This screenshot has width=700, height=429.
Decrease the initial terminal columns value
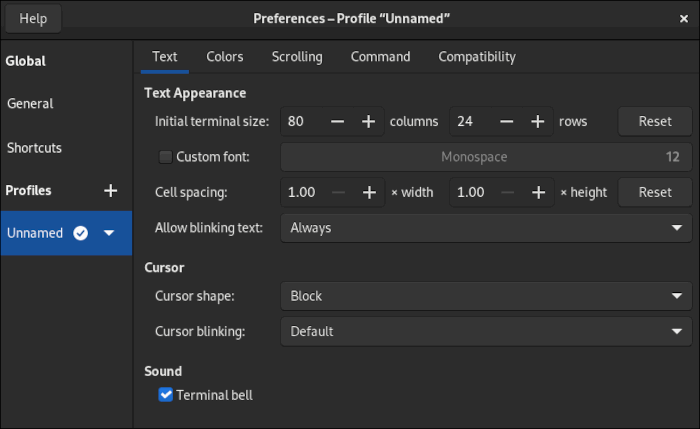[x=338, y=121]
